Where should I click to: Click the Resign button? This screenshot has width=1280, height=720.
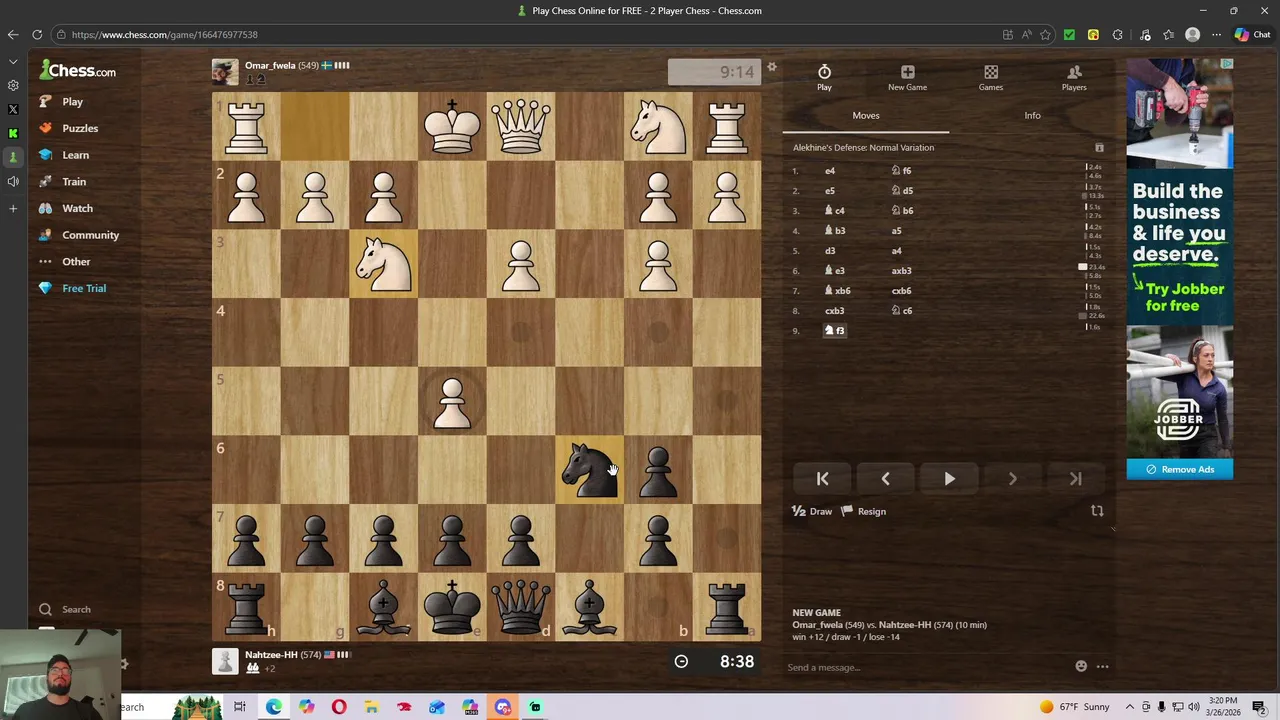coord(863,511)
